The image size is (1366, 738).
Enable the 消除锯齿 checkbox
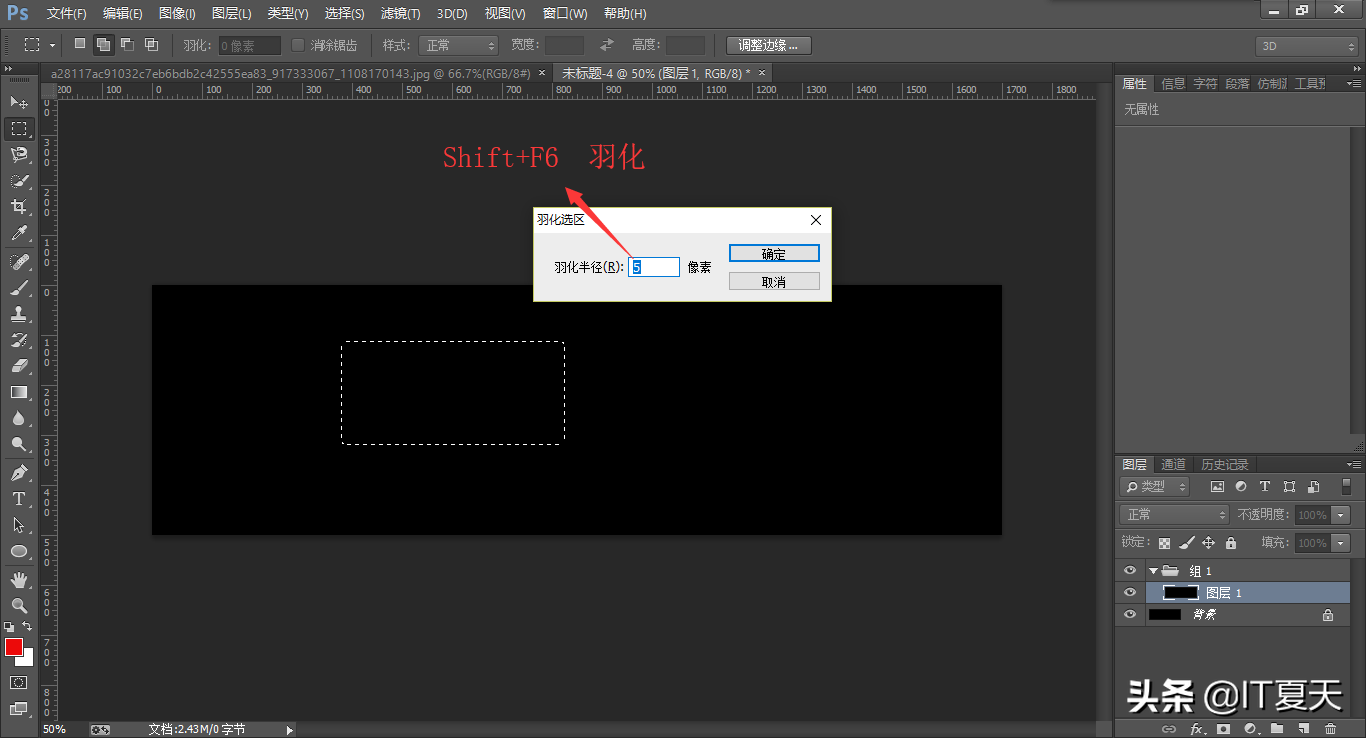[x=298, y=45]
